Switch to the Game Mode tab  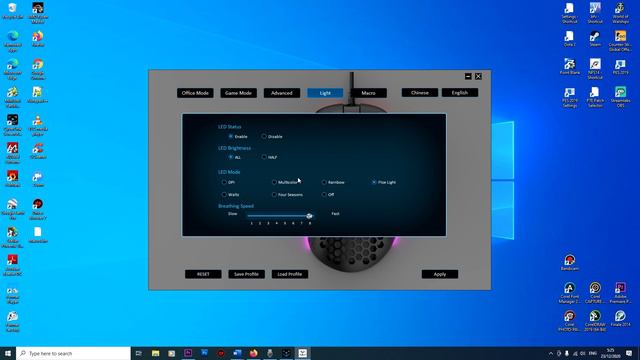point(238,93)
